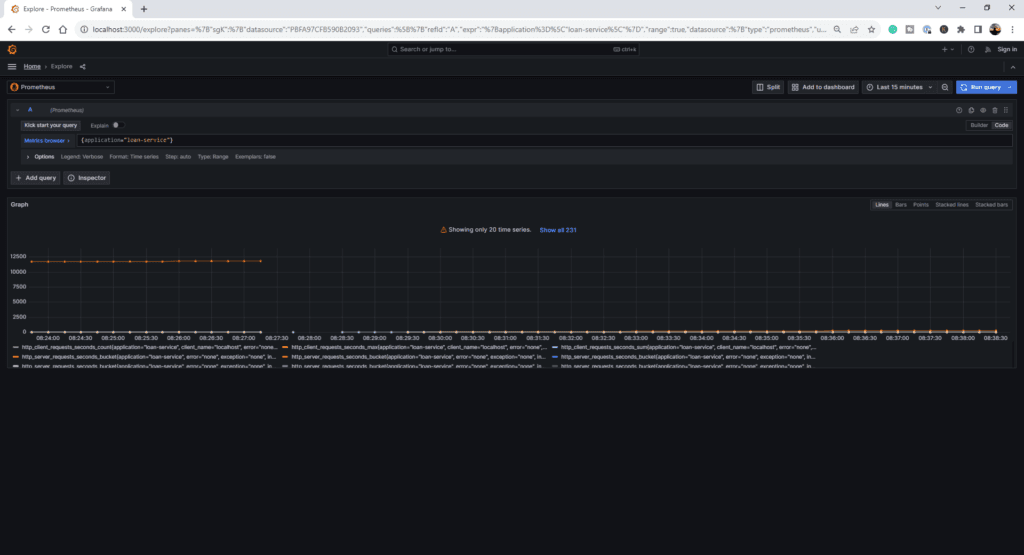1024x555 pixels.
Task: Click Kick start your query button
Action: pyautogui.click(x=50, y=125)
